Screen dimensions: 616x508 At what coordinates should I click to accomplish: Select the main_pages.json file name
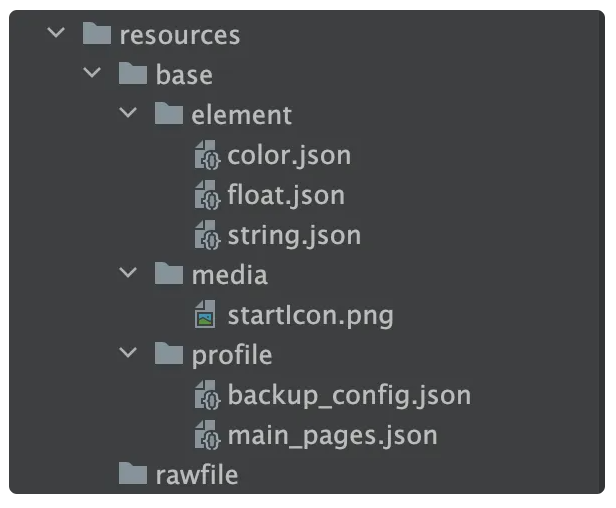point(332,435)
